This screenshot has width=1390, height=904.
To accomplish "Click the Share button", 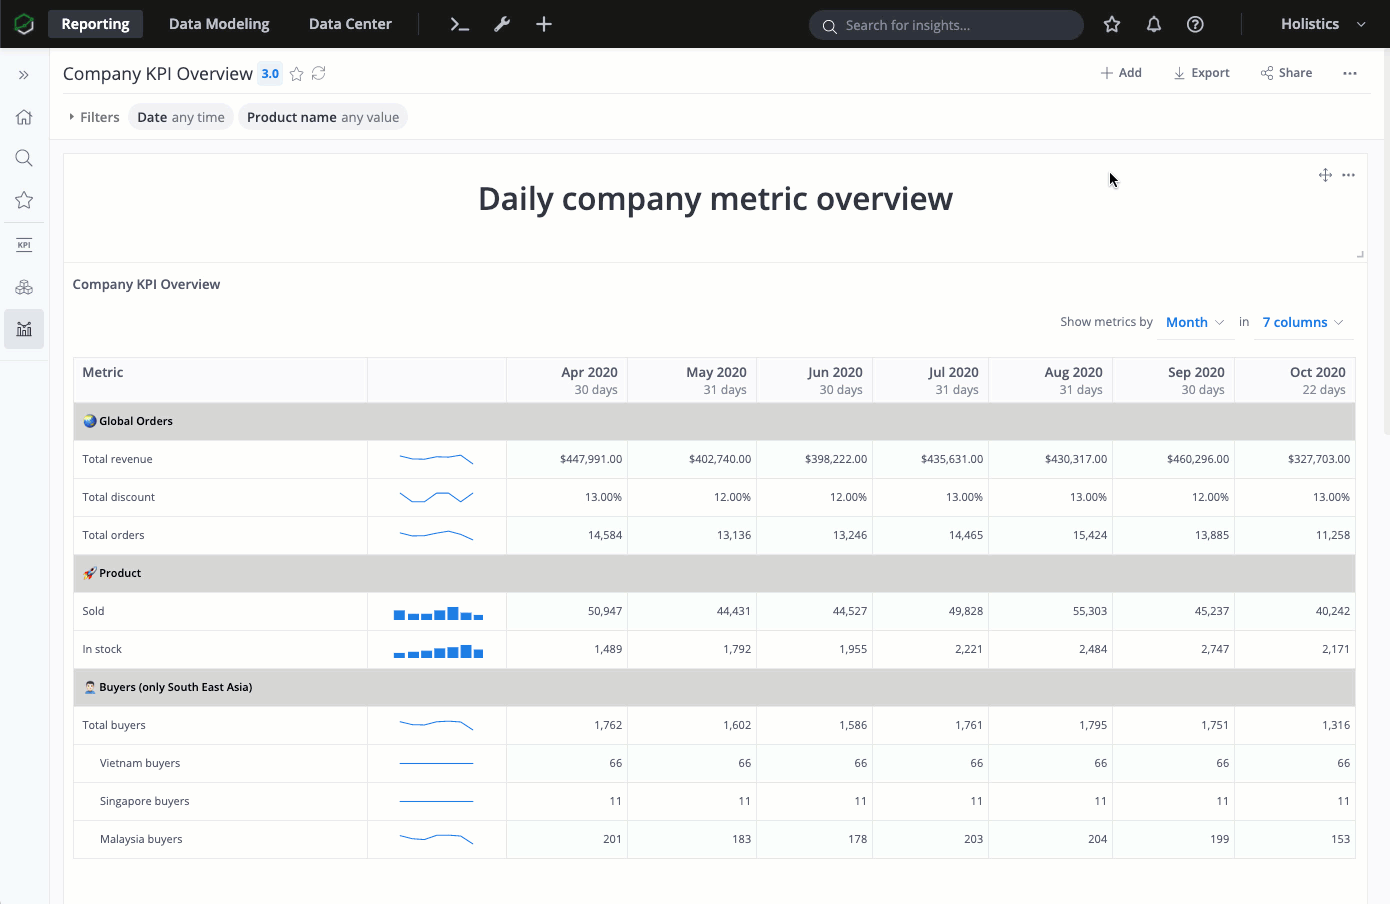I will coord(1286,72).
